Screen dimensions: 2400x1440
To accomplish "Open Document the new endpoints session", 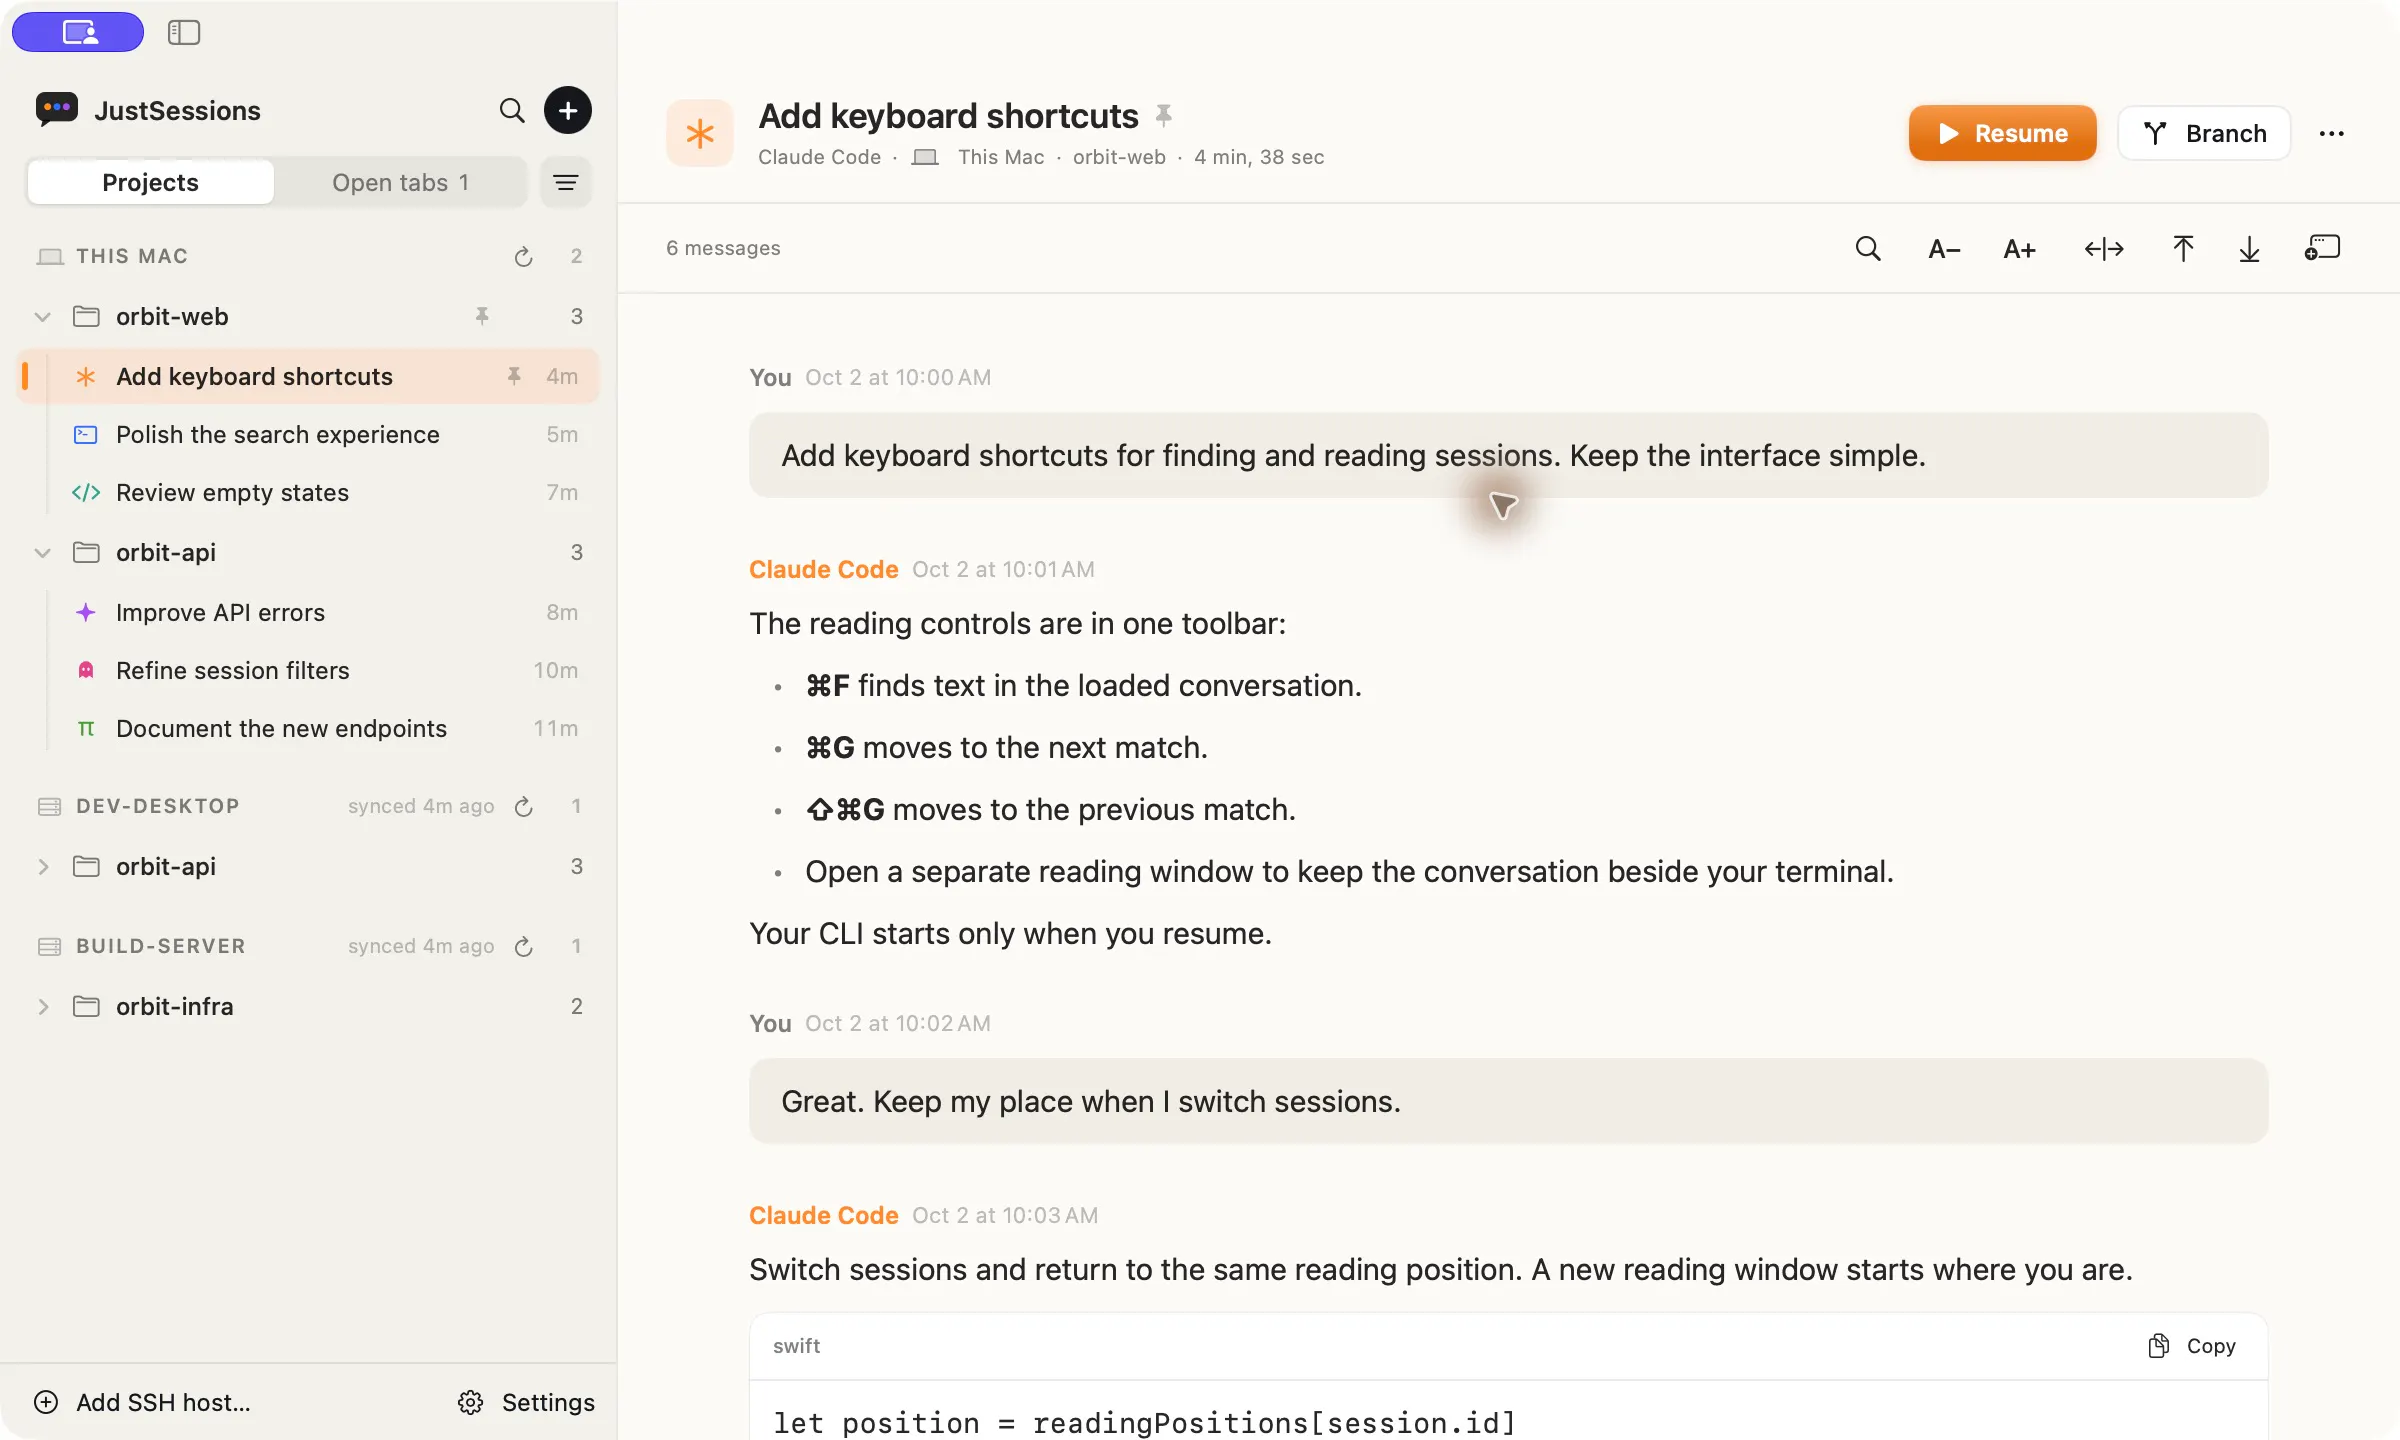I will tap(308, 728).
